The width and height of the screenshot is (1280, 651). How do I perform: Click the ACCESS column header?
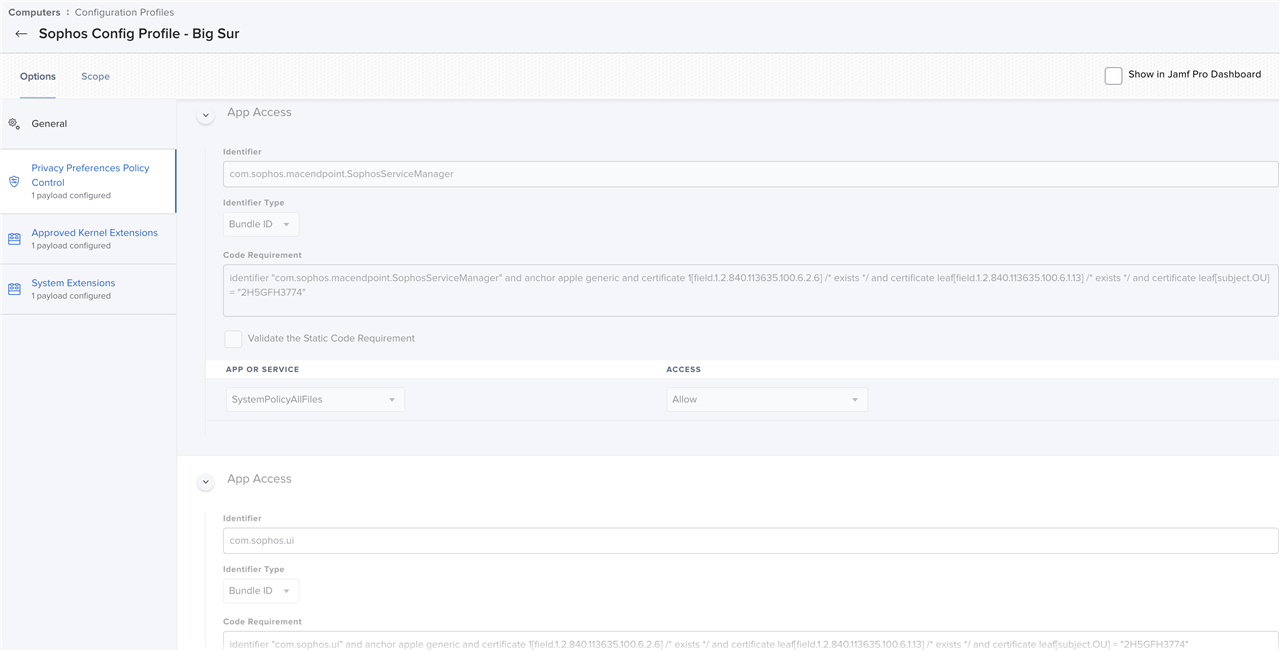[x=684, y=370]
